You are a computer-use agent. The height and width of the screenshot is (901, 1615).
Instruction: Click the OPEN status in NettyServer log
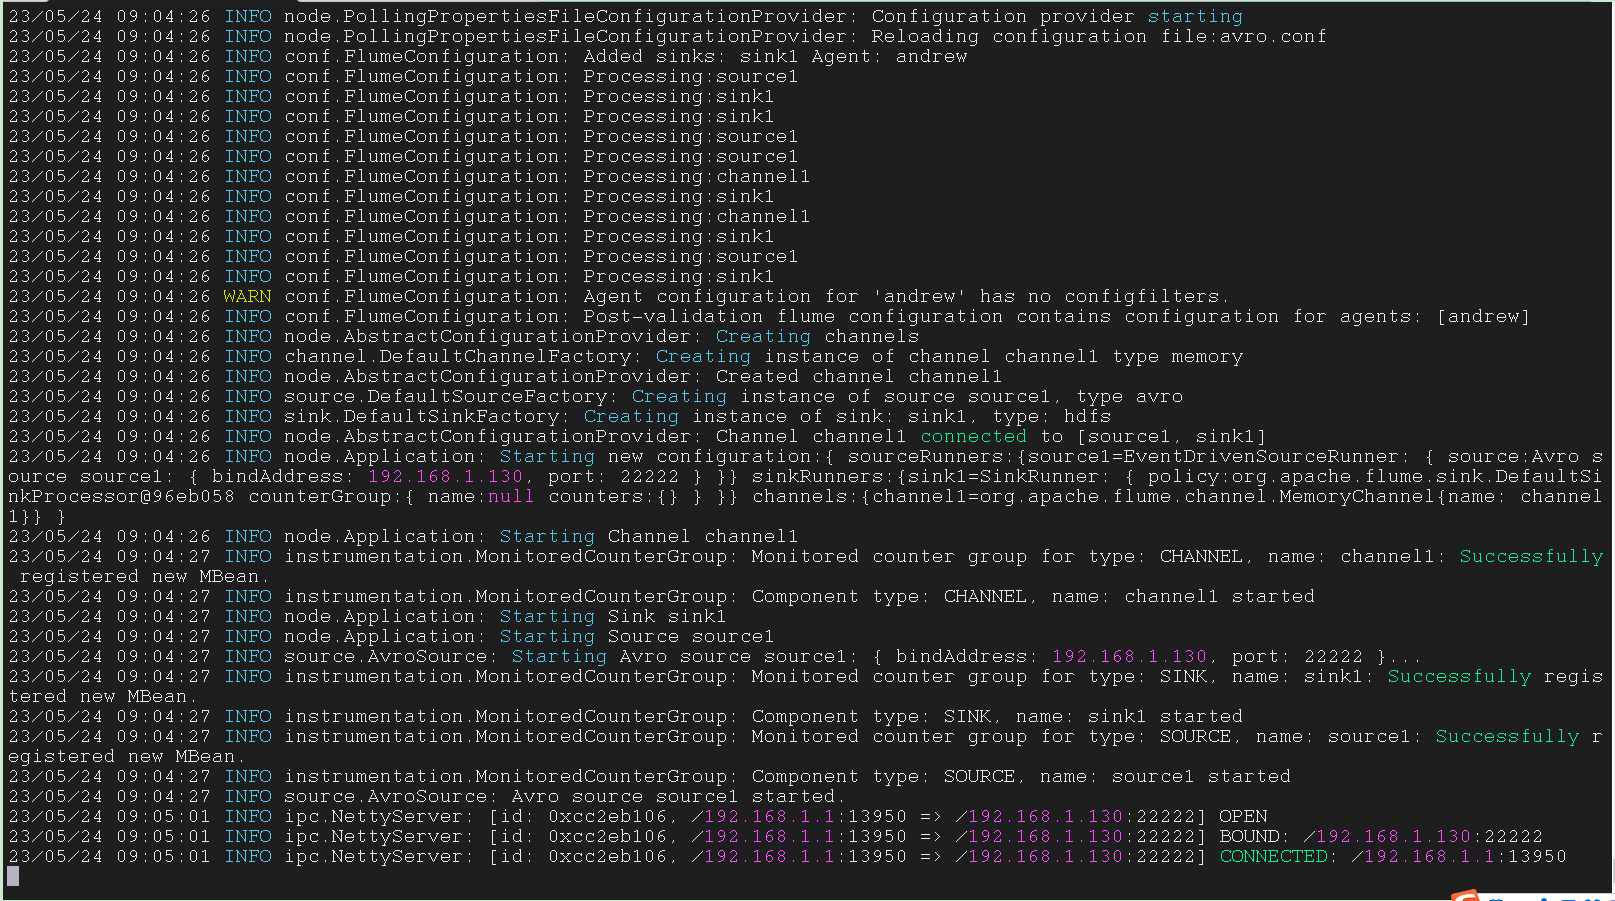coord(1243,816)
